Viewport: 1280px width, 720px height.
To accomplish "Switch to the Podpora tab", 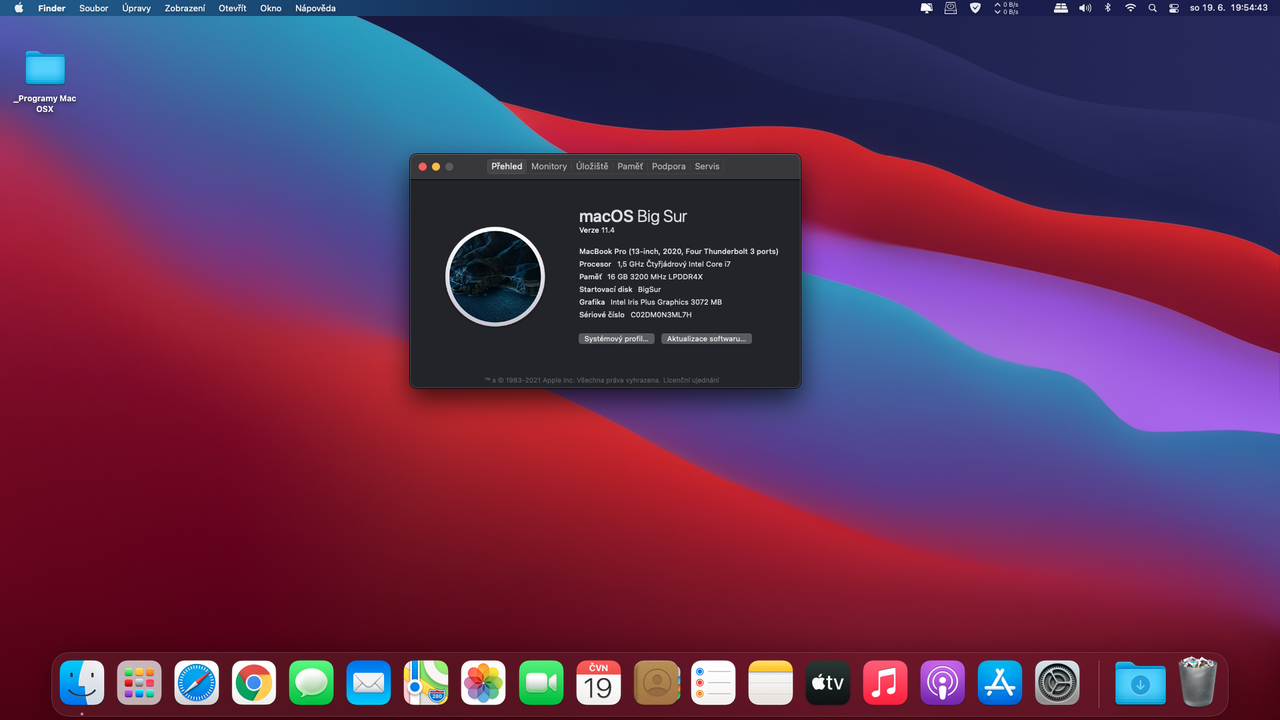I will [x=669, y=166].
